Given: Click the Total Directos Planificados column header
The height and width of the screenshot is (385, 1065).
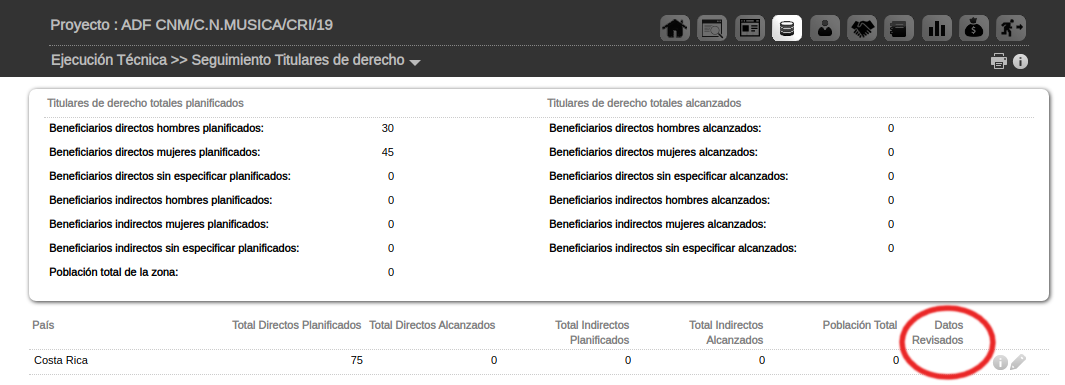Looking at the screenshot, I should tap(296, 325).
